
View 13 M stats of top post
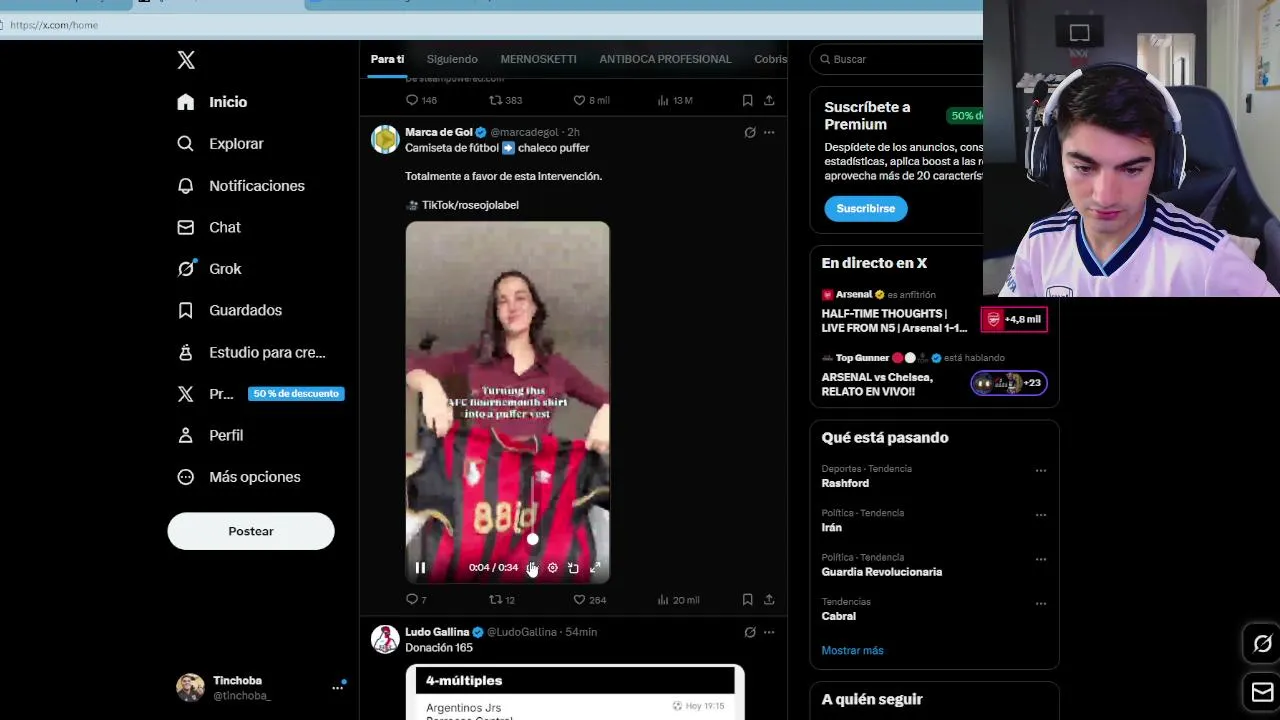[x=674, y=100]
